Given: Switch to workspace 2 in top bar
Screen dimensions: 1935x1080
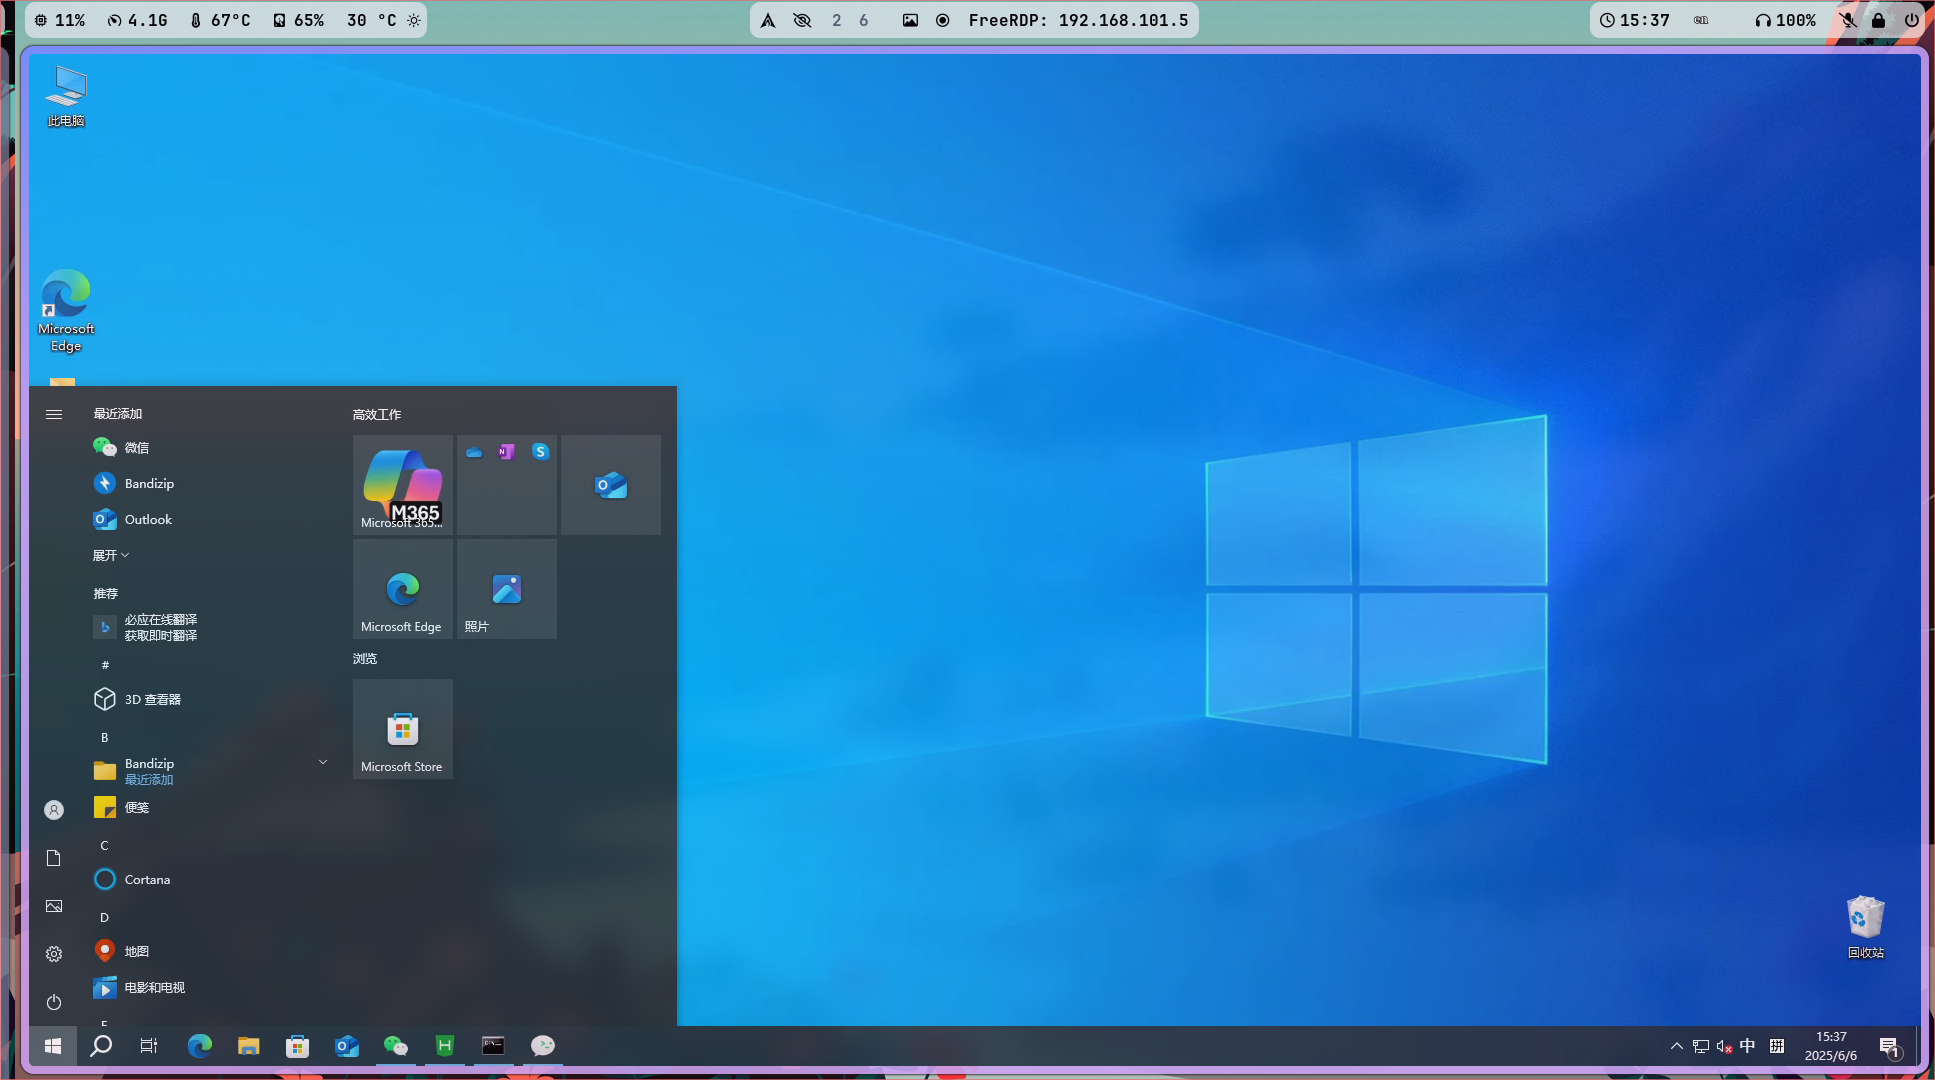Looking at the screenshot, I should click(837, 20).
